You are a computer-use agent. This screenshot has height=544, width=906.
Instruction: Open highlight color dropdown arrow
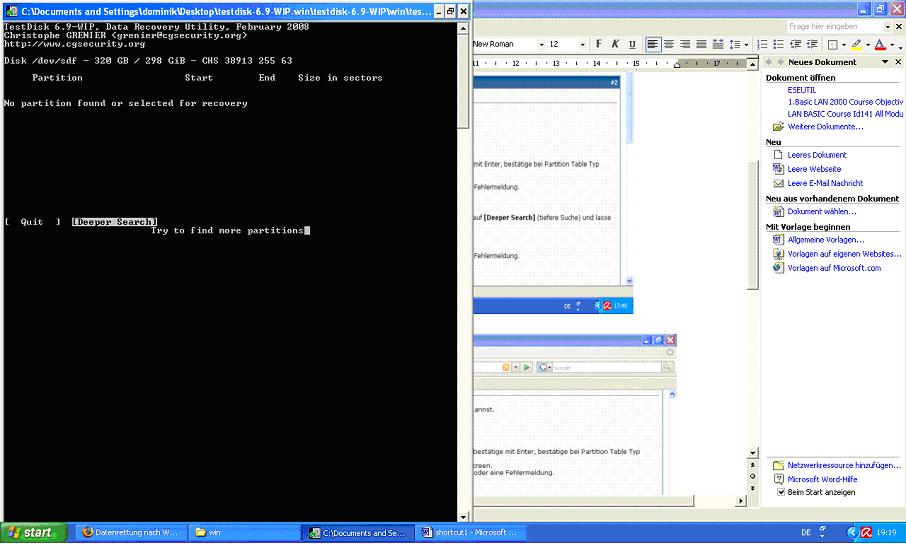pyautogui.click(x=868, y=45)
